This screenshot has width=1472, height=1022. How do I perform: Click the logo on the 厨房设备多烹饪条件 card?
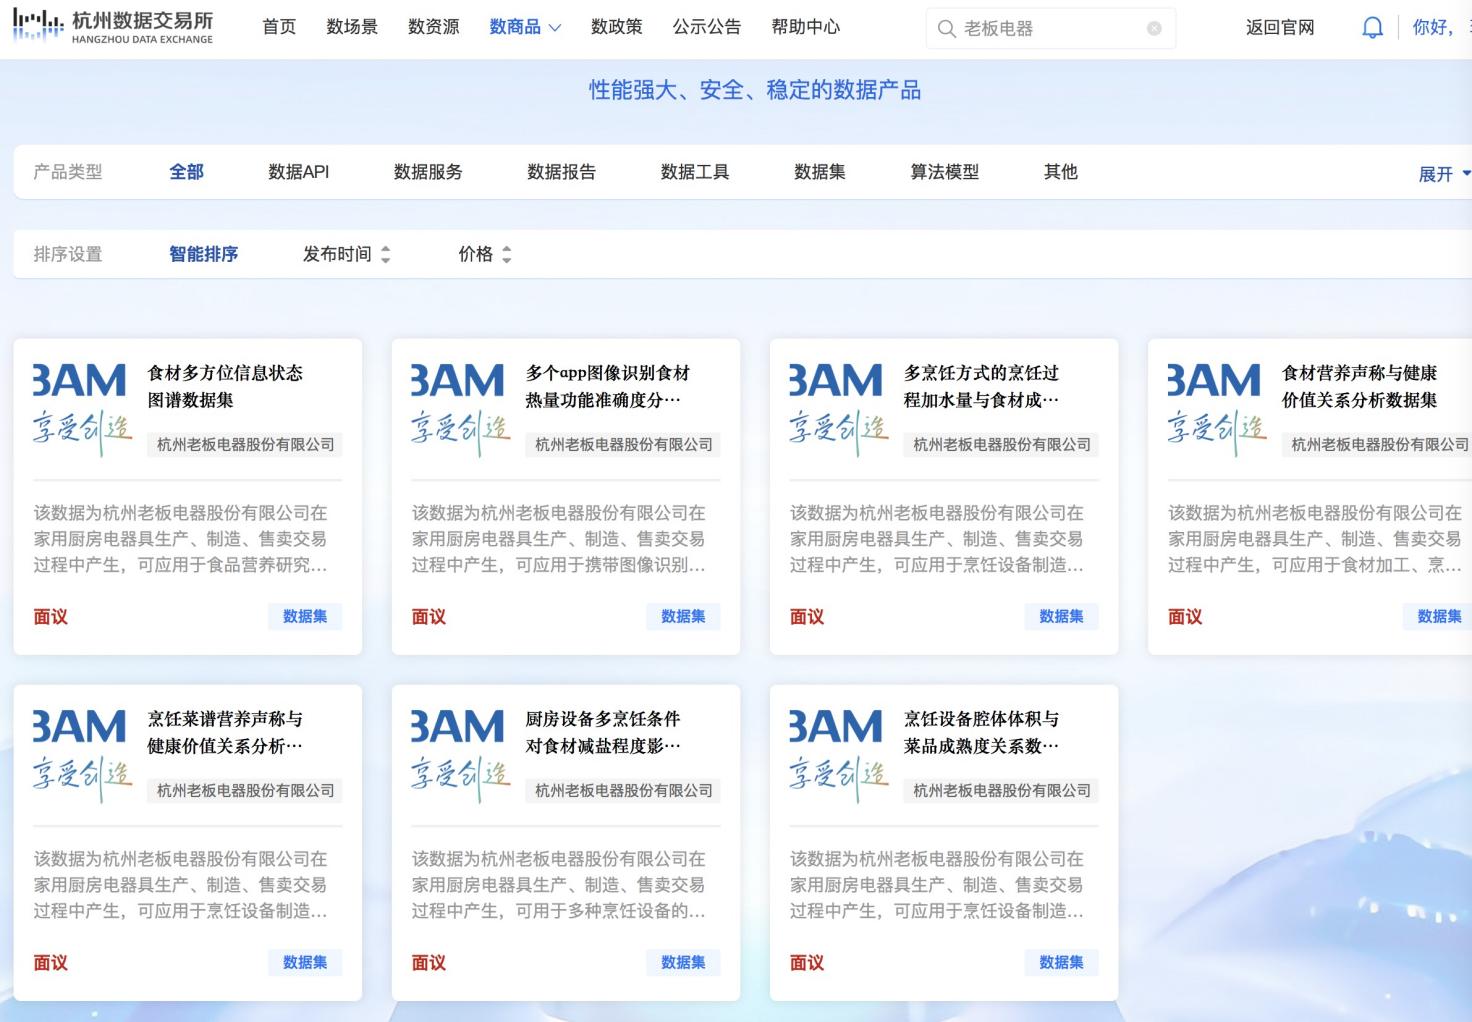[460, 756]
